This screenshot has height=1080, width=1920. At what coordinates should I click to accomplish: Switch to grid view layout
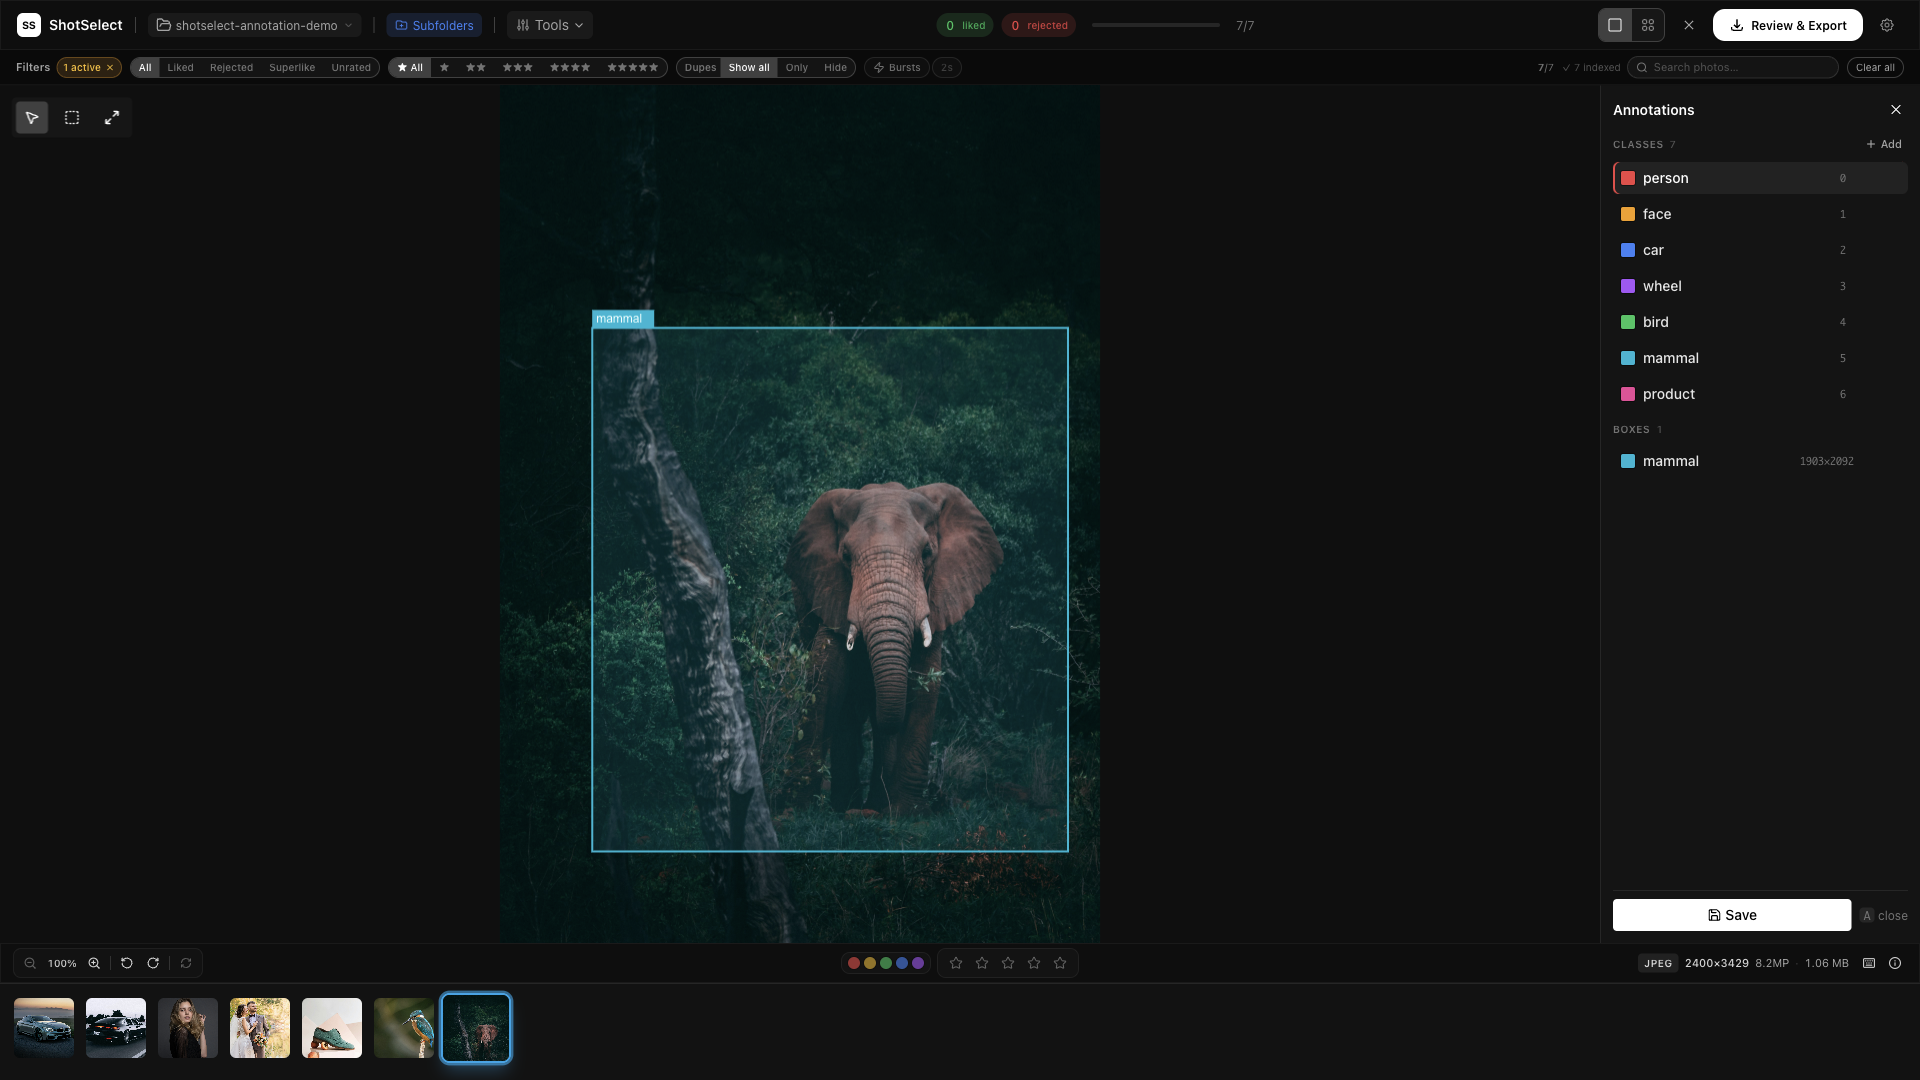pos(1648,25)
